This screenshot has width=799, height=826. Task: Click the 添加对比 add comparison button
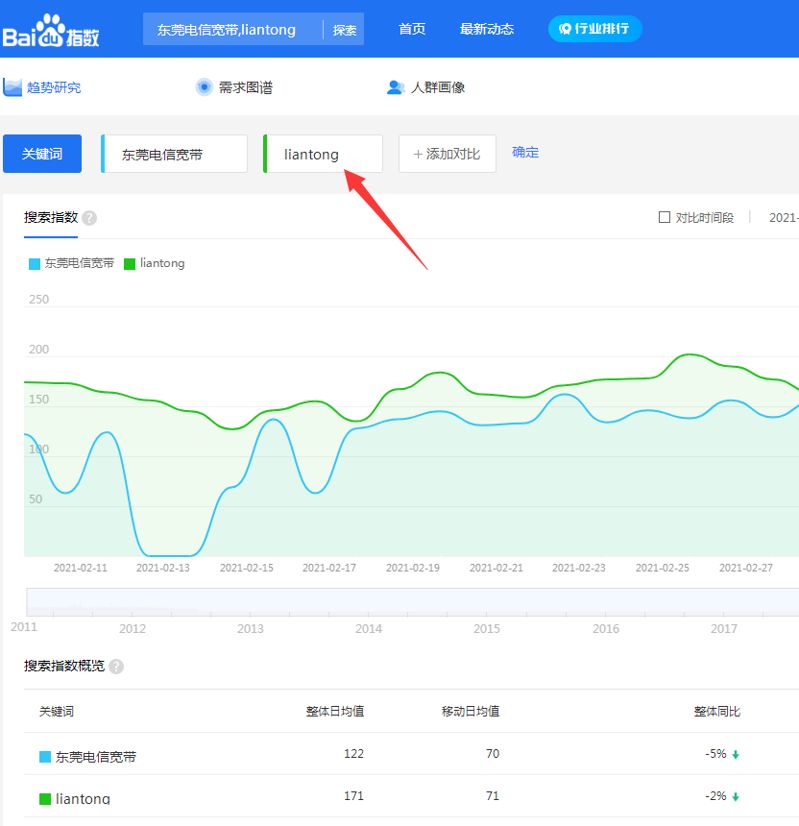pyautogui.click(x=447, y=154)
